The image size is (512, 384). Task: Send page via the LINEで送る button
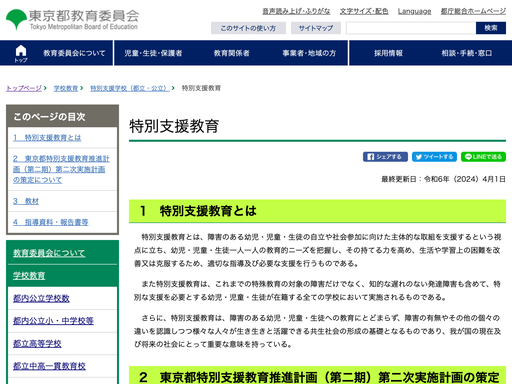pyautogui.click(x=483, y=157)
